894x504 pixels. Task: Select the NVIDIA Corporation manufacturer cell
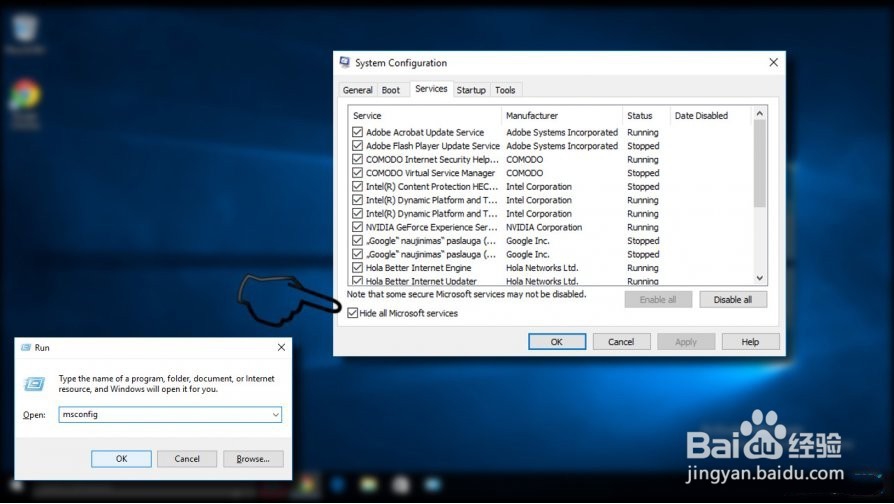coord(544,227)
